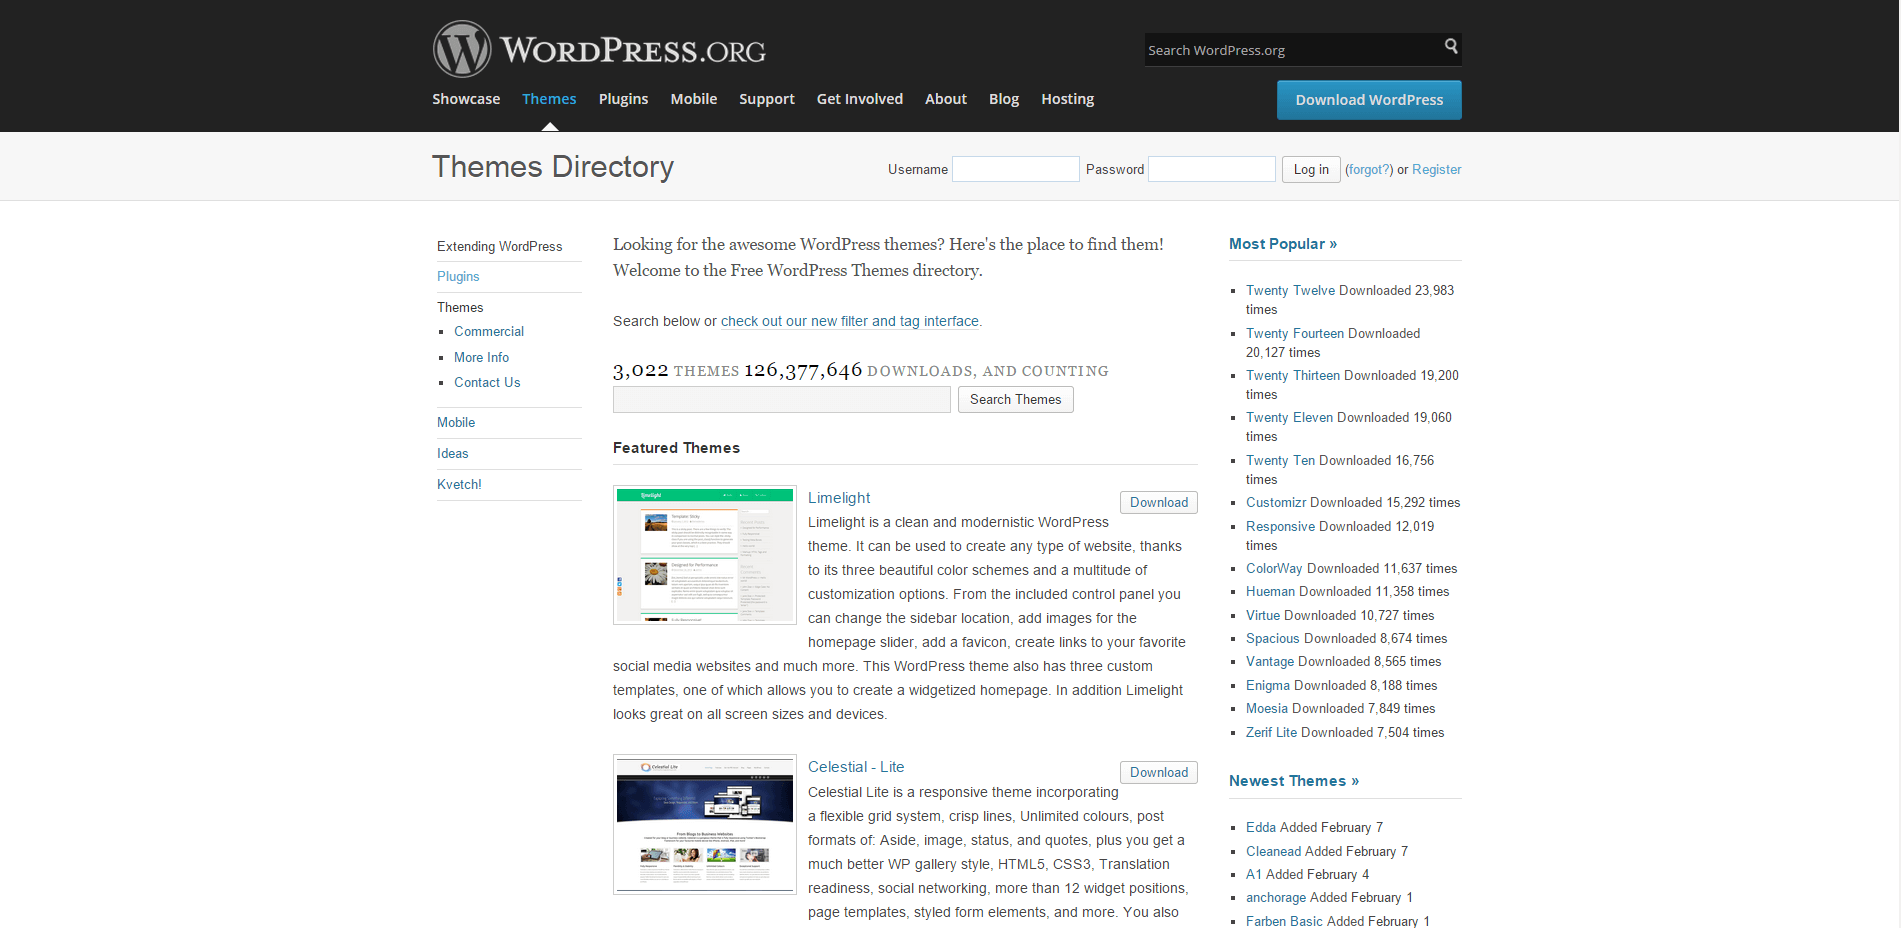Open the Enigma theme link

(1268, 686)
